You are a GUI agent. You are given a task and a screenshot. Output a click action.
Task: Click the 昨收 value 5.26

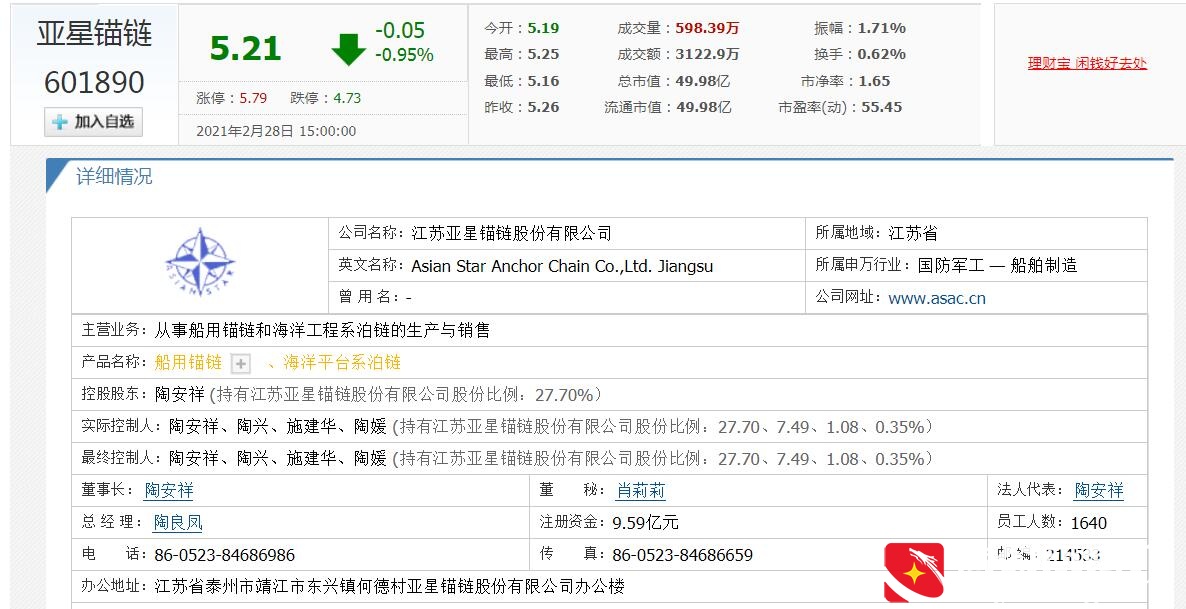543,107
